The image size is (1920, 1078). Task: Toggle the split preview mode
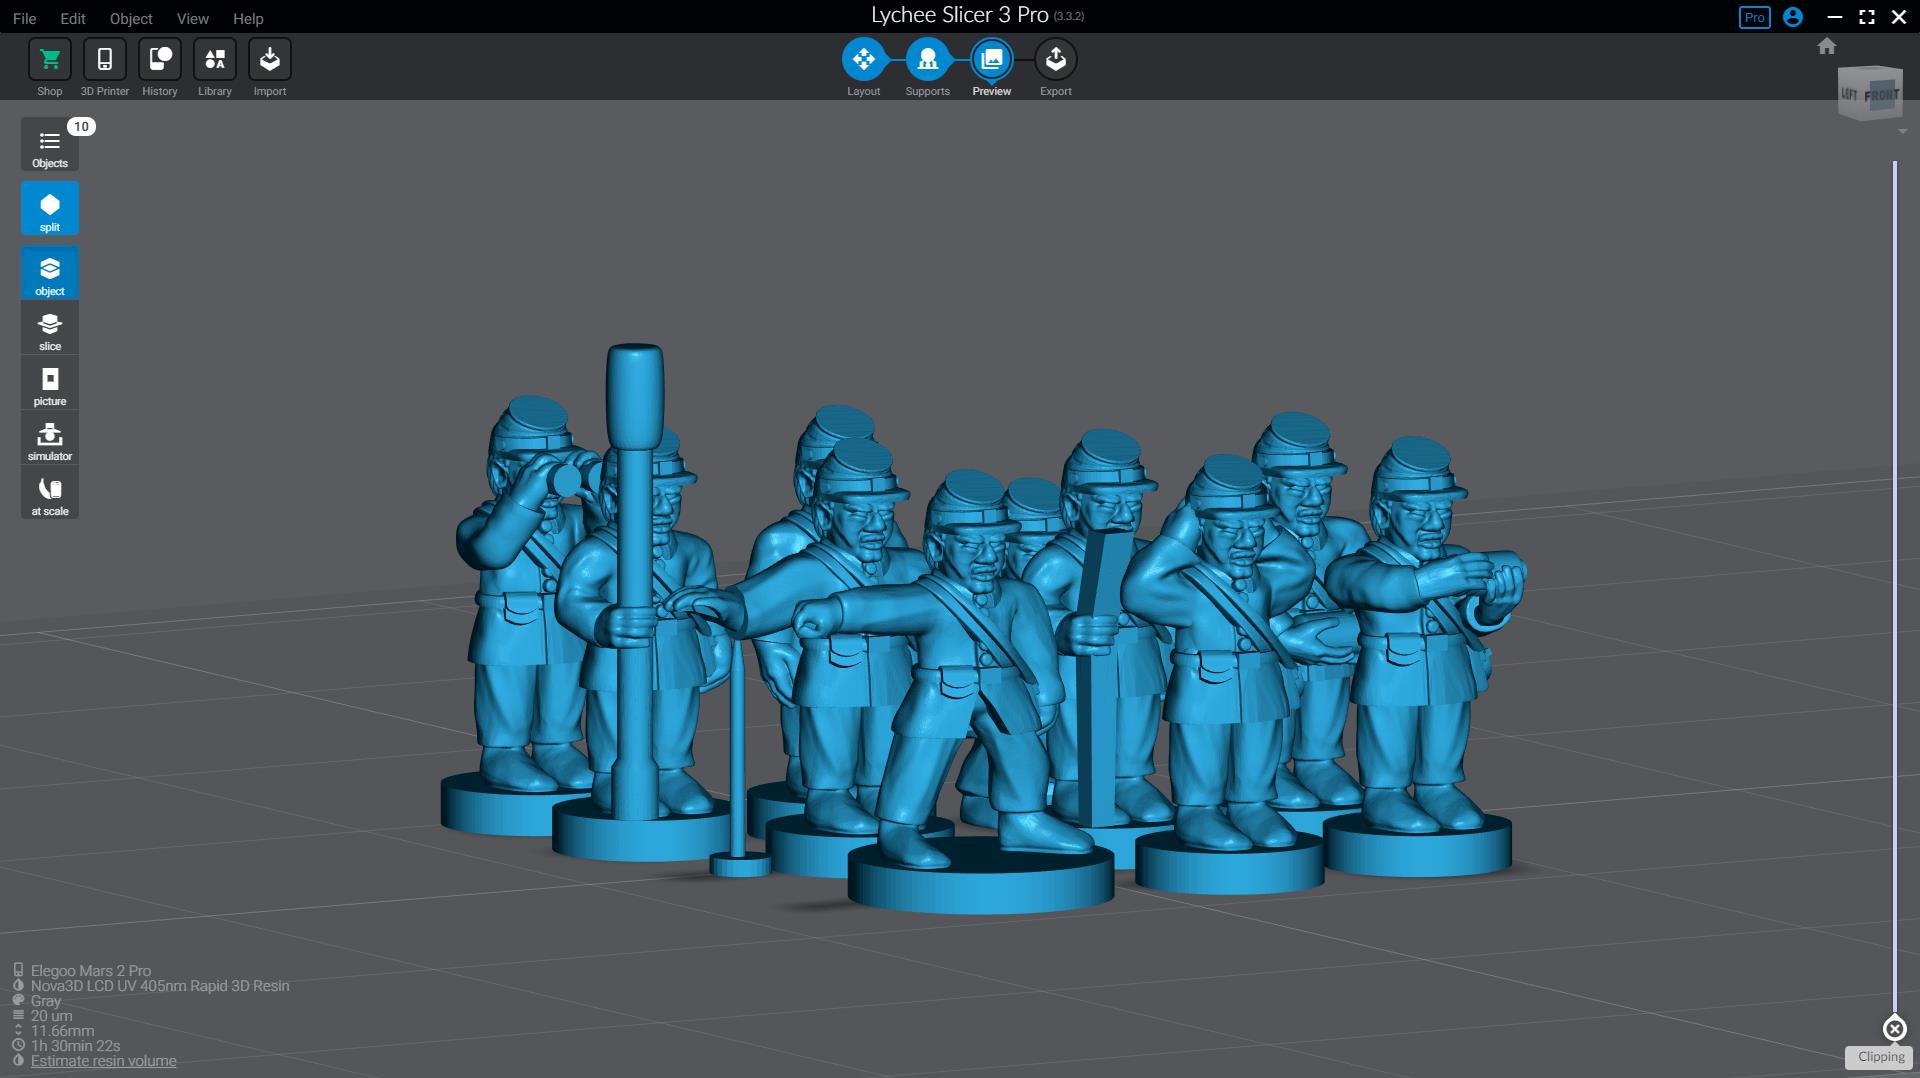(x=50, y=209)
